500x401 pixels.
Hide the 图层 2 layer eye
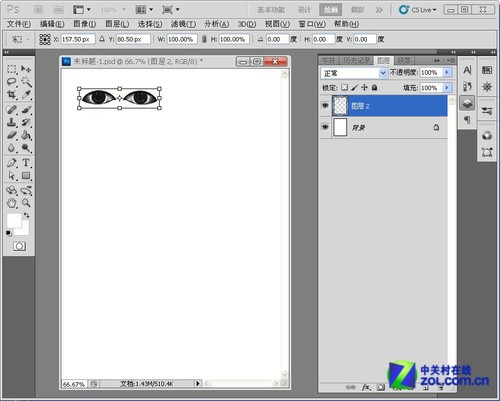[x=325, y=106]
